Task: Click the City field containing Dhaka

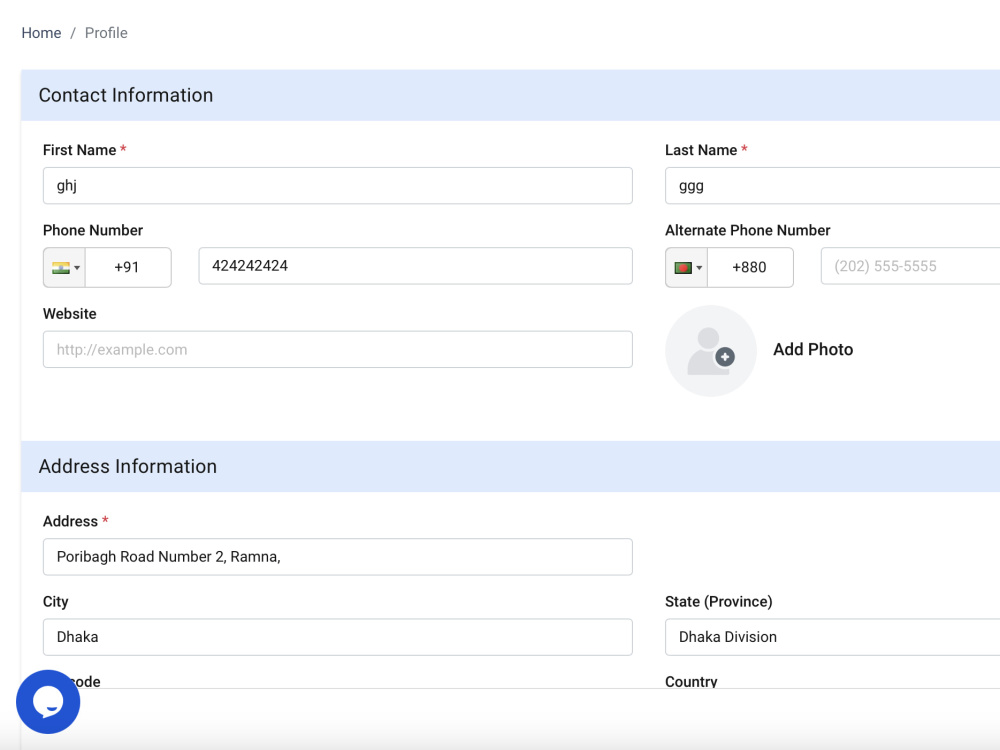Action: 337,637
